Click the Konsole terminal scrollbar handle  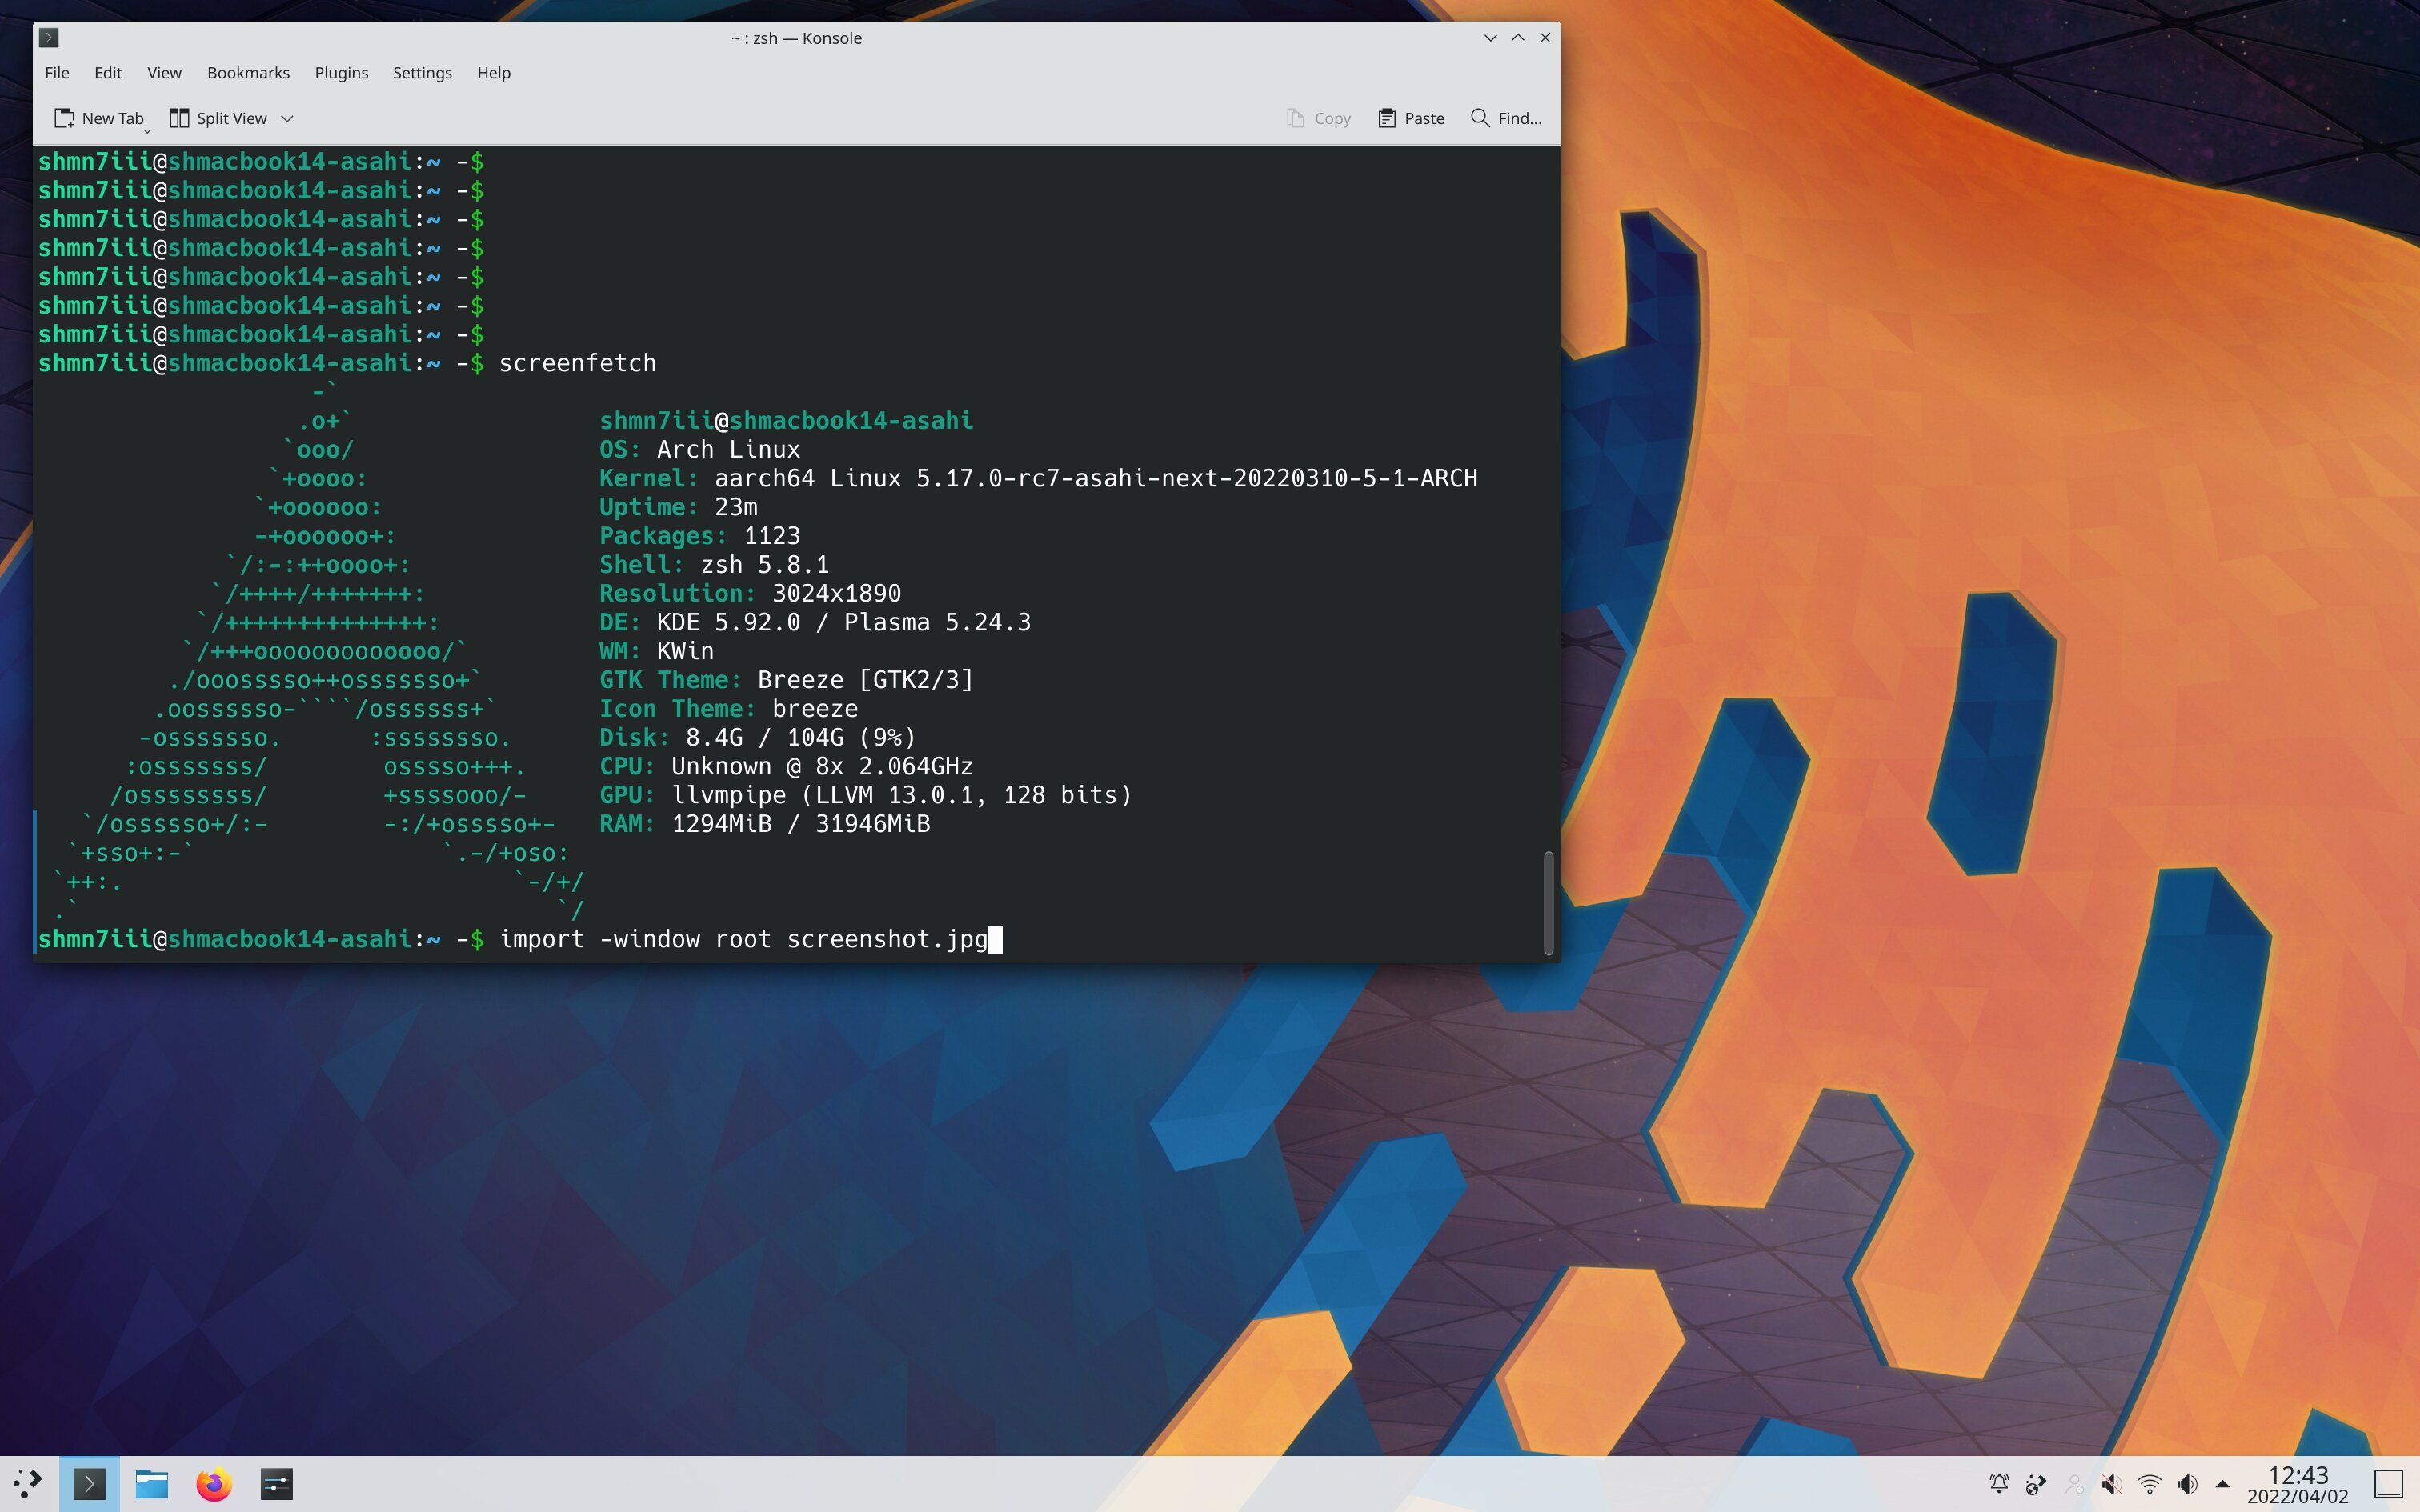(x=1548, y=902)
